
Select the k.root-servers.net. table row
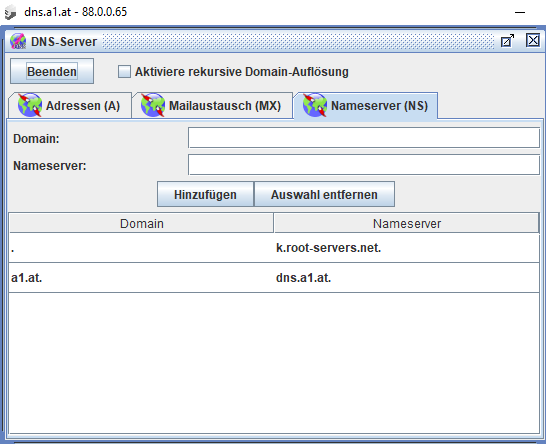(x=274, y=248)
